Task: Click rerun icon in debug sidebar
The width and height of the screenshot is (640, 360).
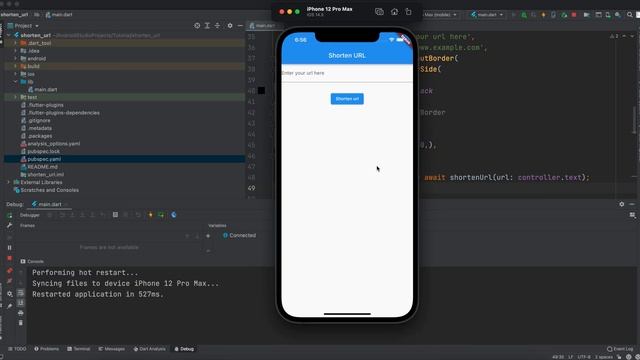Action: [x=9, y=216]
